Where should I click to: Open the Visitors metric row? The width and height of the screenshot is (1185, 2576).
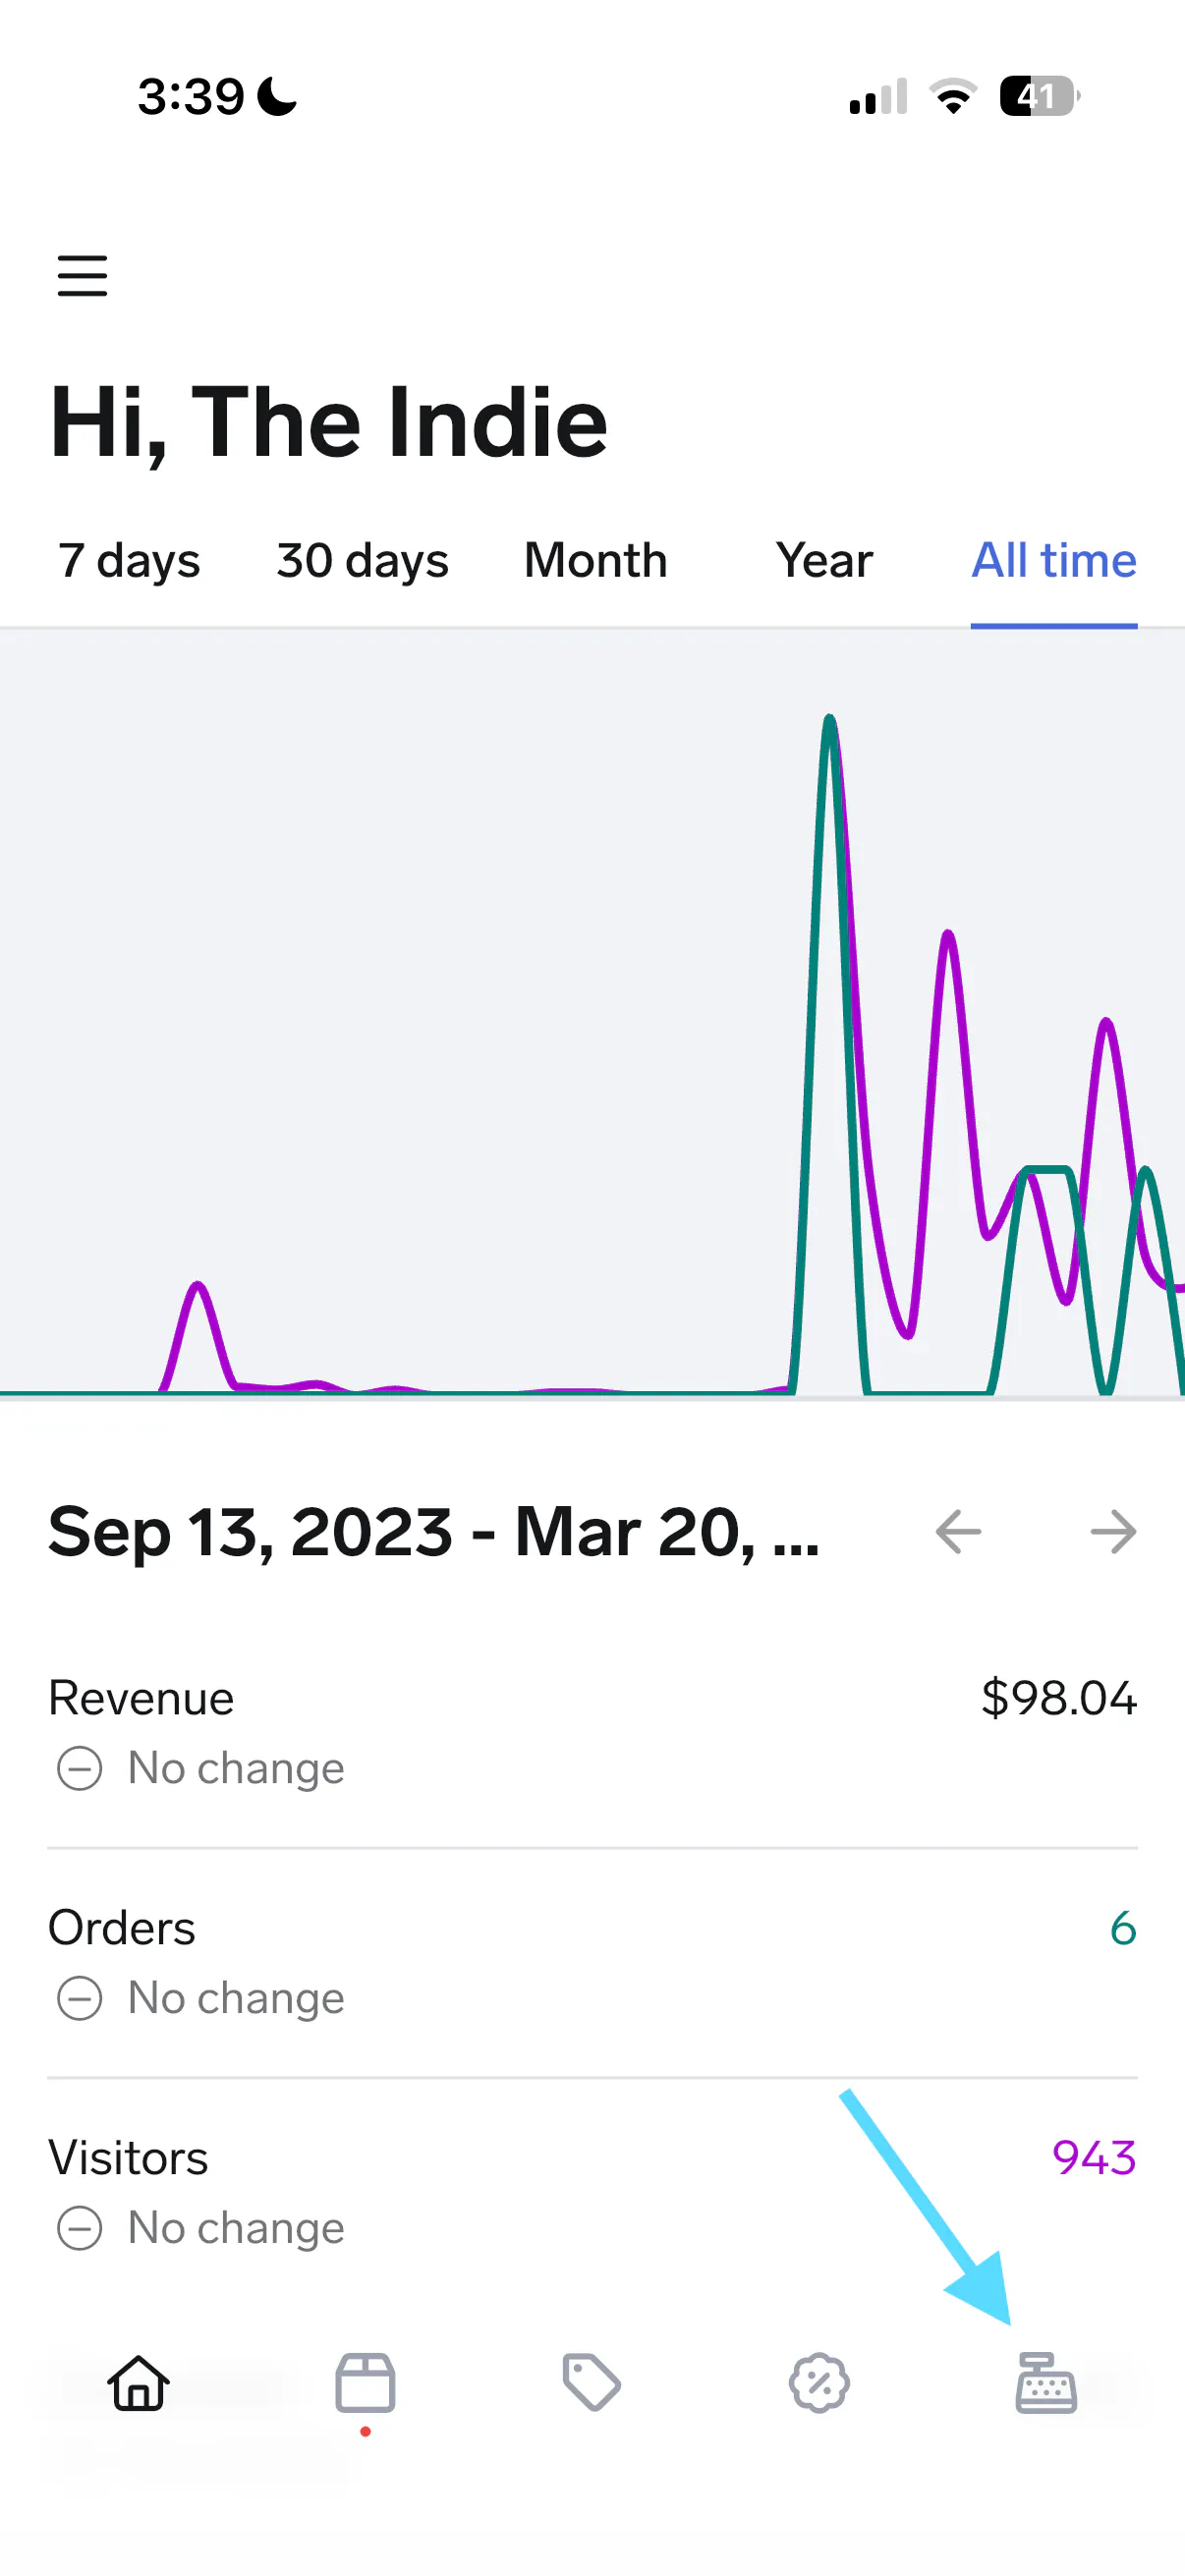(x=592, y=2192)
